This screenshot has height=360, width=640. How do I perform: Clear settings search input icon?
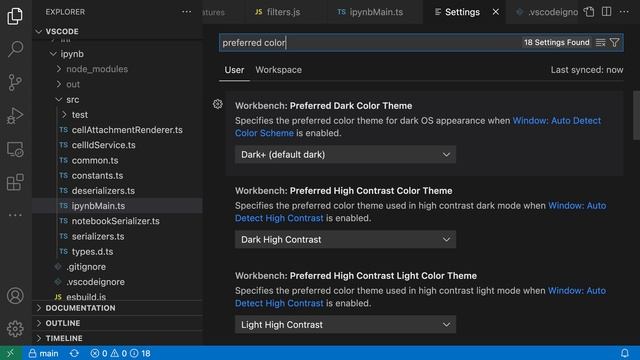tap(600, 42)
